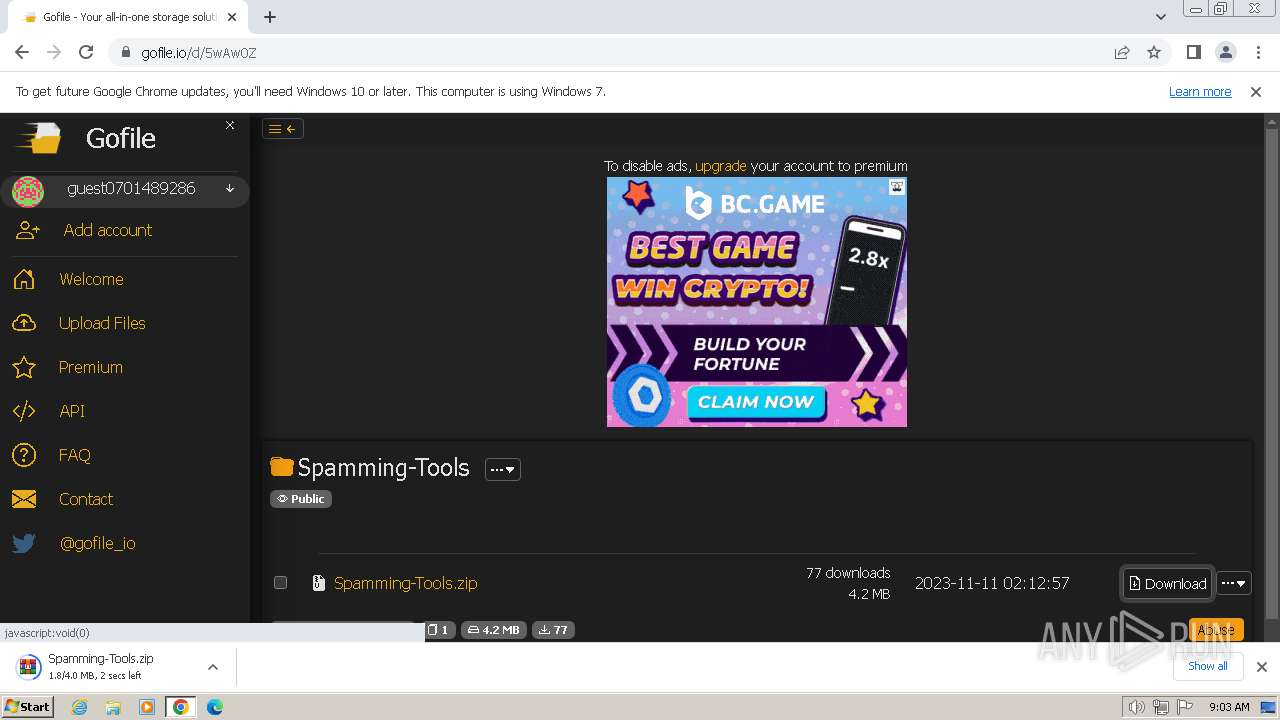Open Chrome three-dot menu

(x=1257, y=52)
